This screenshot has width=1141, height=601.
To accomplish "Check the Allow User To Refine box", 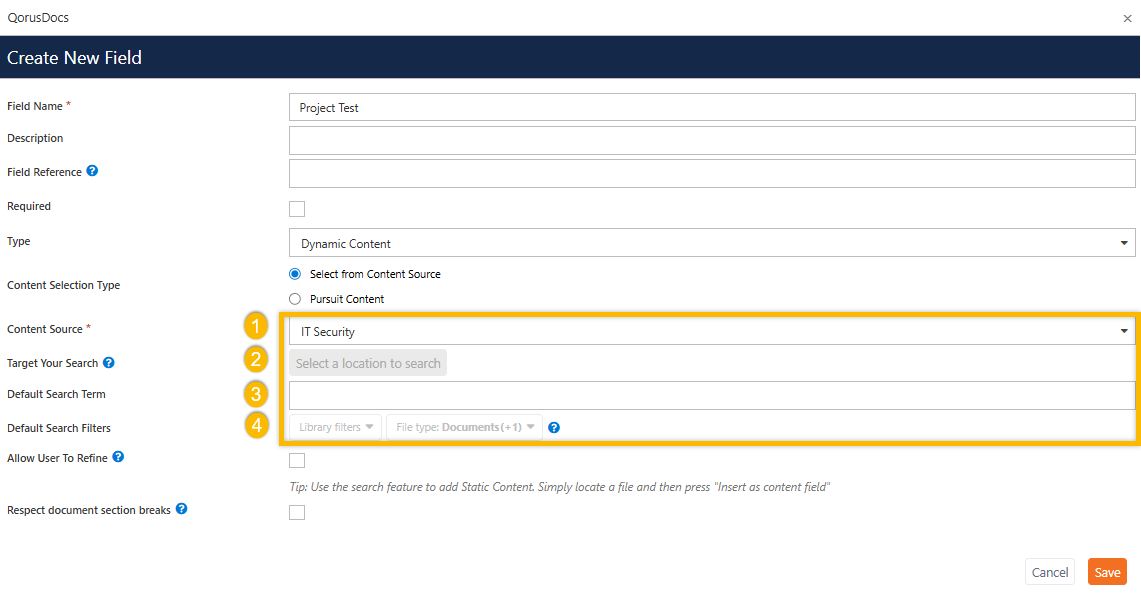I will [x=297, y=461].
